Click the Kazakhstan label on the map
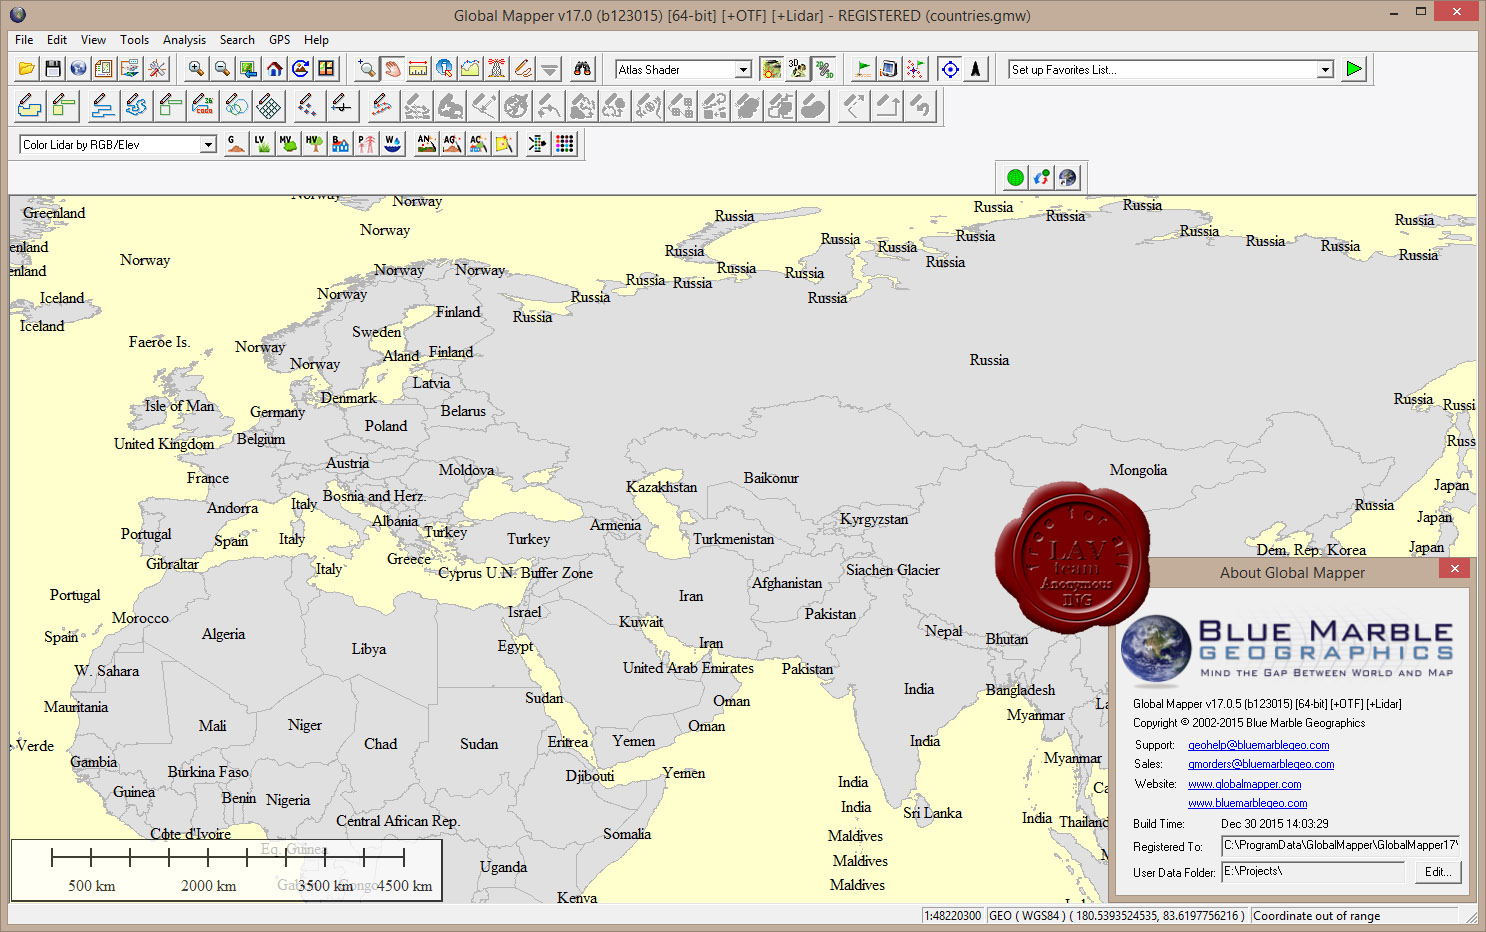 (x=661, y=487)
